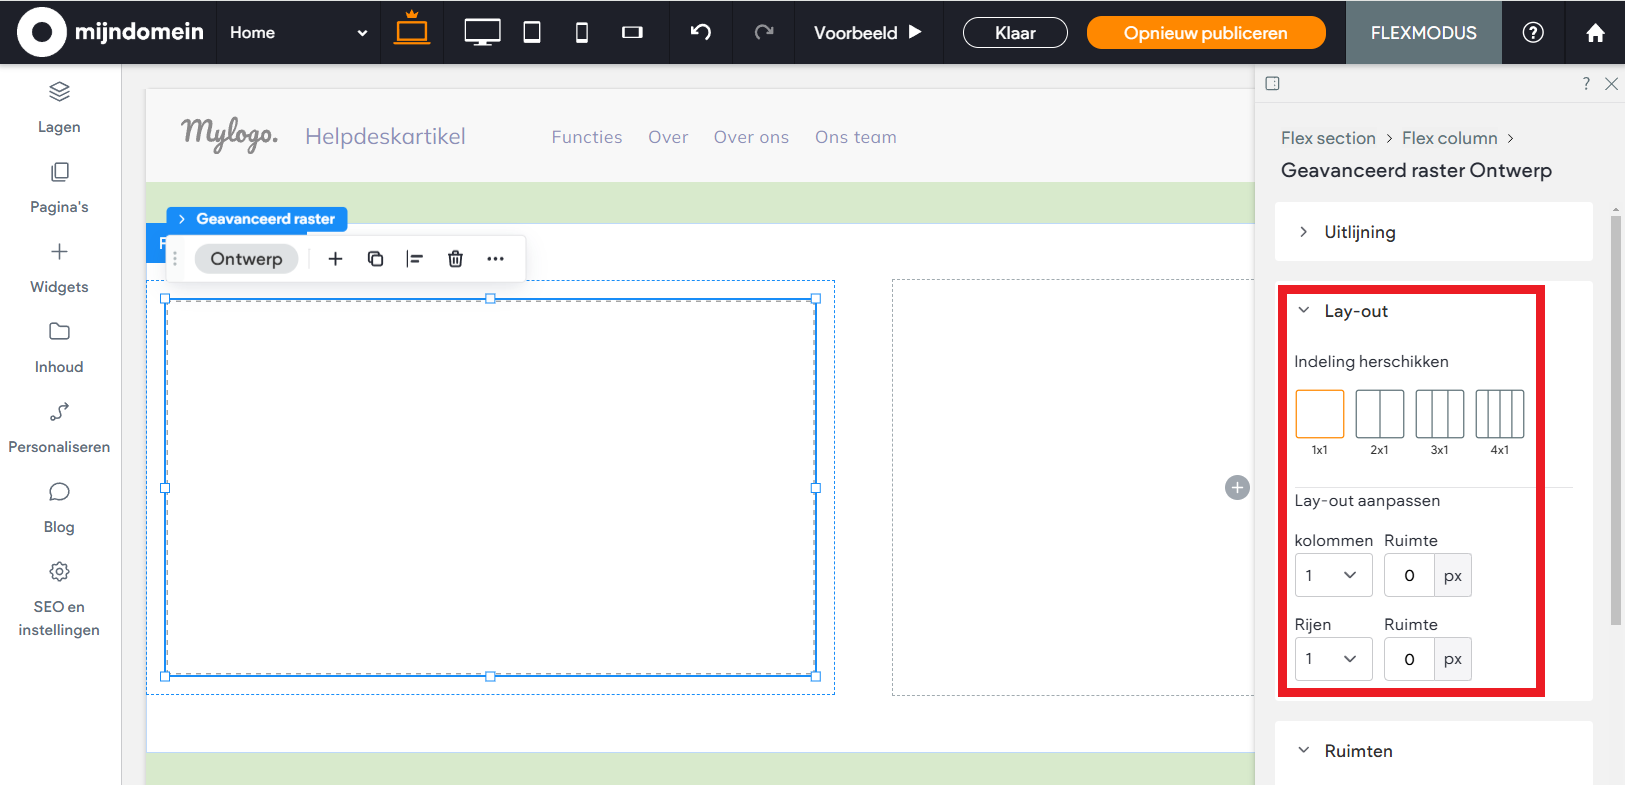The height and width of the screenshot is (785, 1625).
Task: Select the 3x1 layout arrangement
Action: pyautogui.click(x=1439, y=414)
